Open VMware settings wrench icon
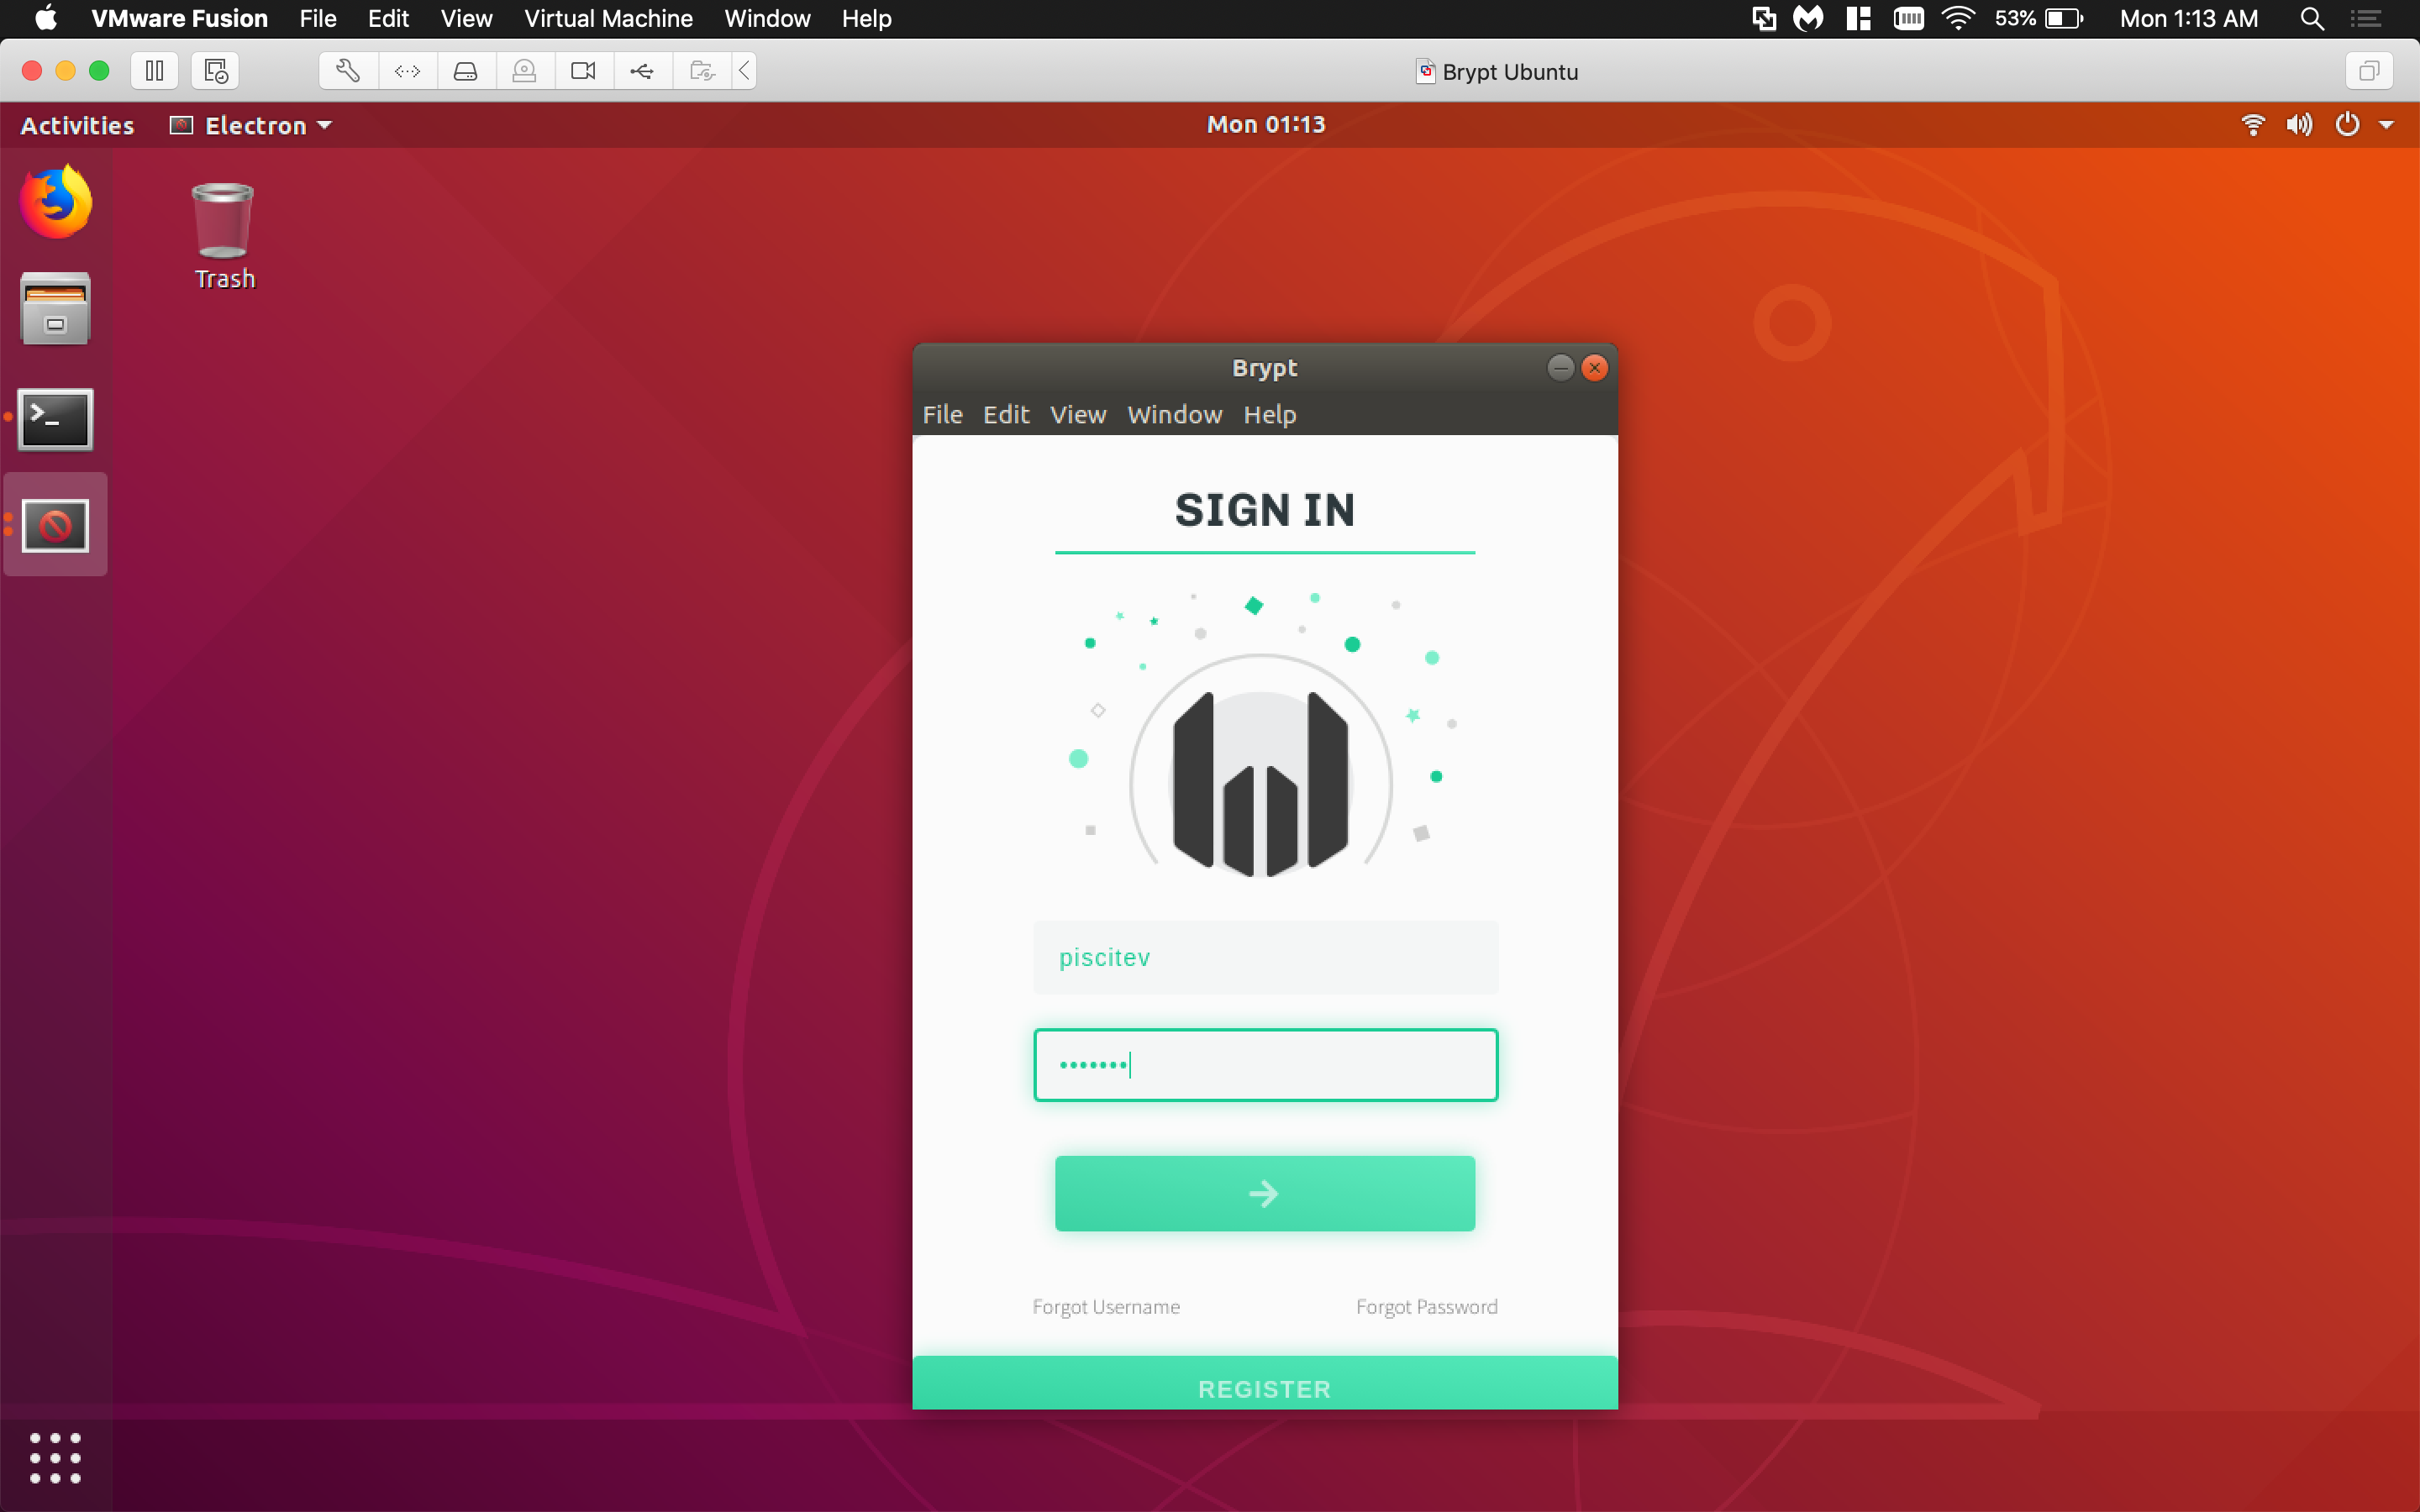2420x1512 pixels. point(348,71)
